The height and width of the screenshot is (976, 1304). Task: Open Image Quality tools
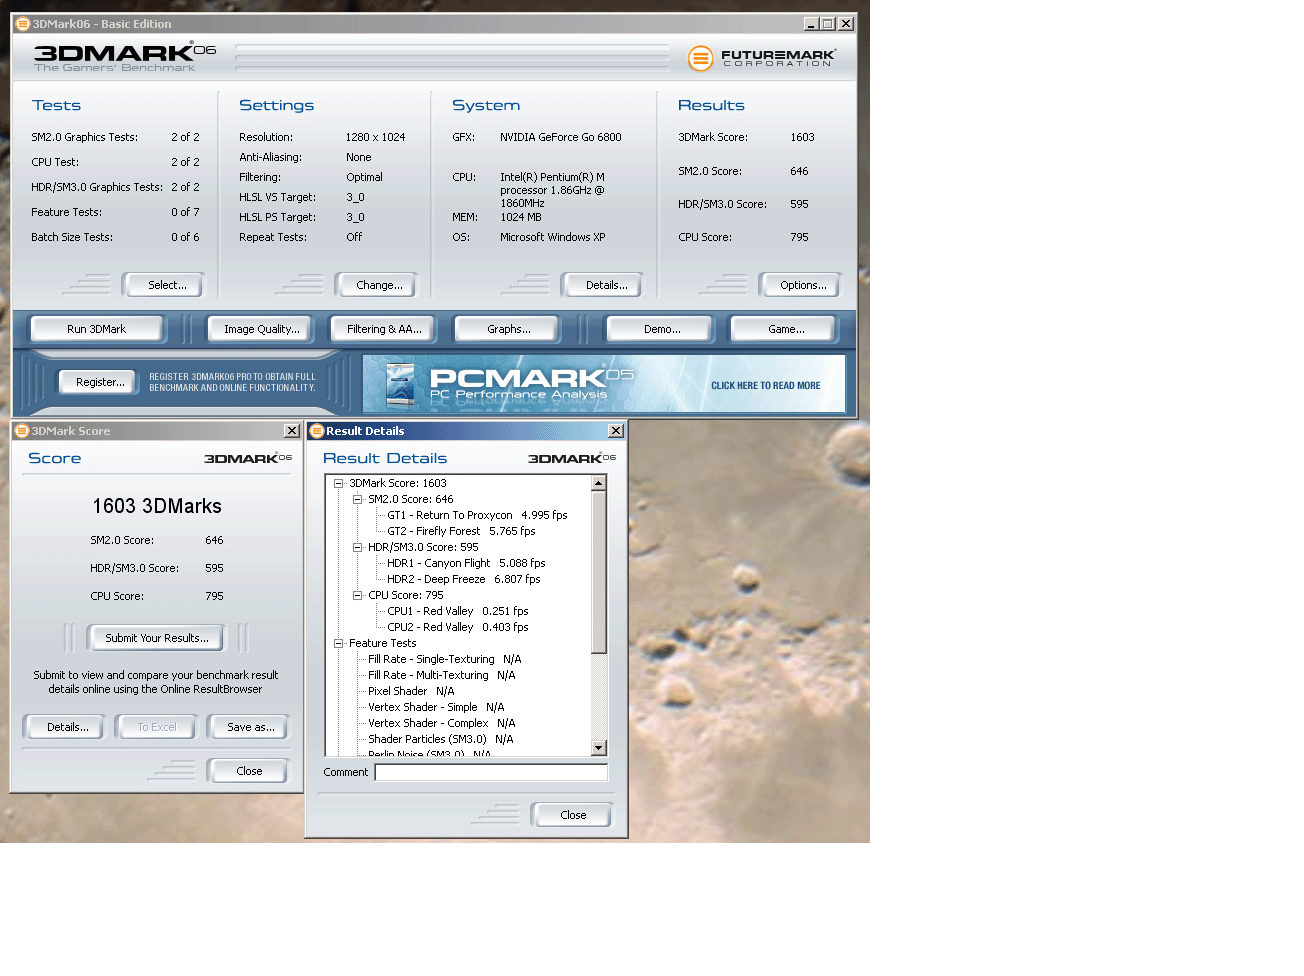point(261,329)
